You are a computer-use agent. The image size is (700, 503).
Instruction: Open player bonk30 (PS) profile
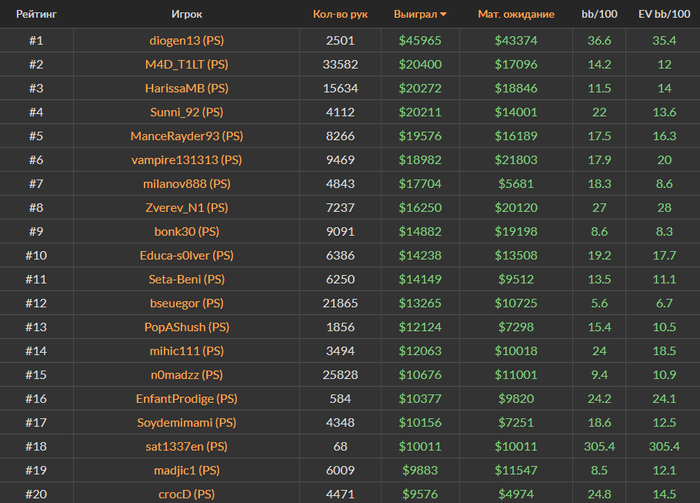[x=187, y=232]
